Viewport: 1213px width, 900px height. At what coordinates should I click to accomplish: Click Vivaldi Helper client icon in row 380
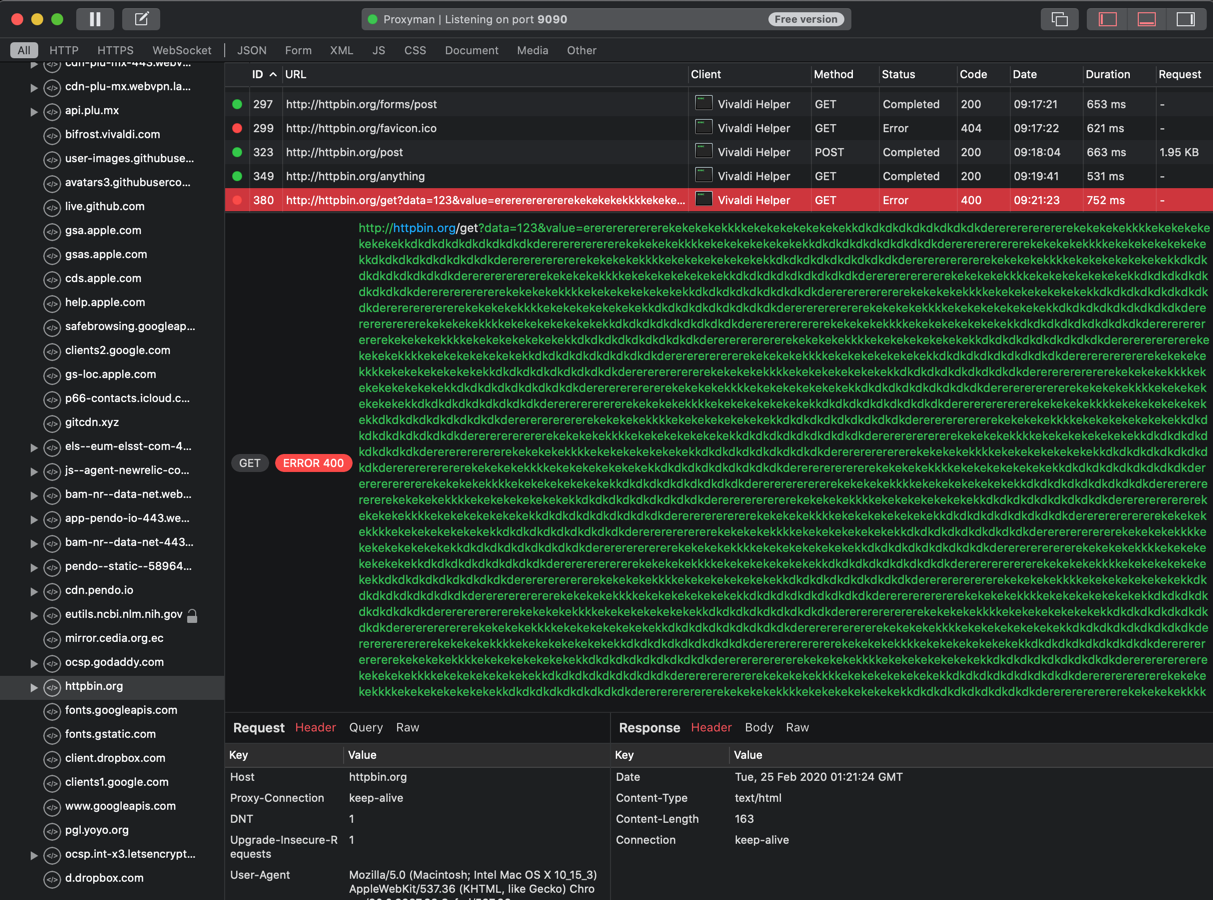pos(704,199)
